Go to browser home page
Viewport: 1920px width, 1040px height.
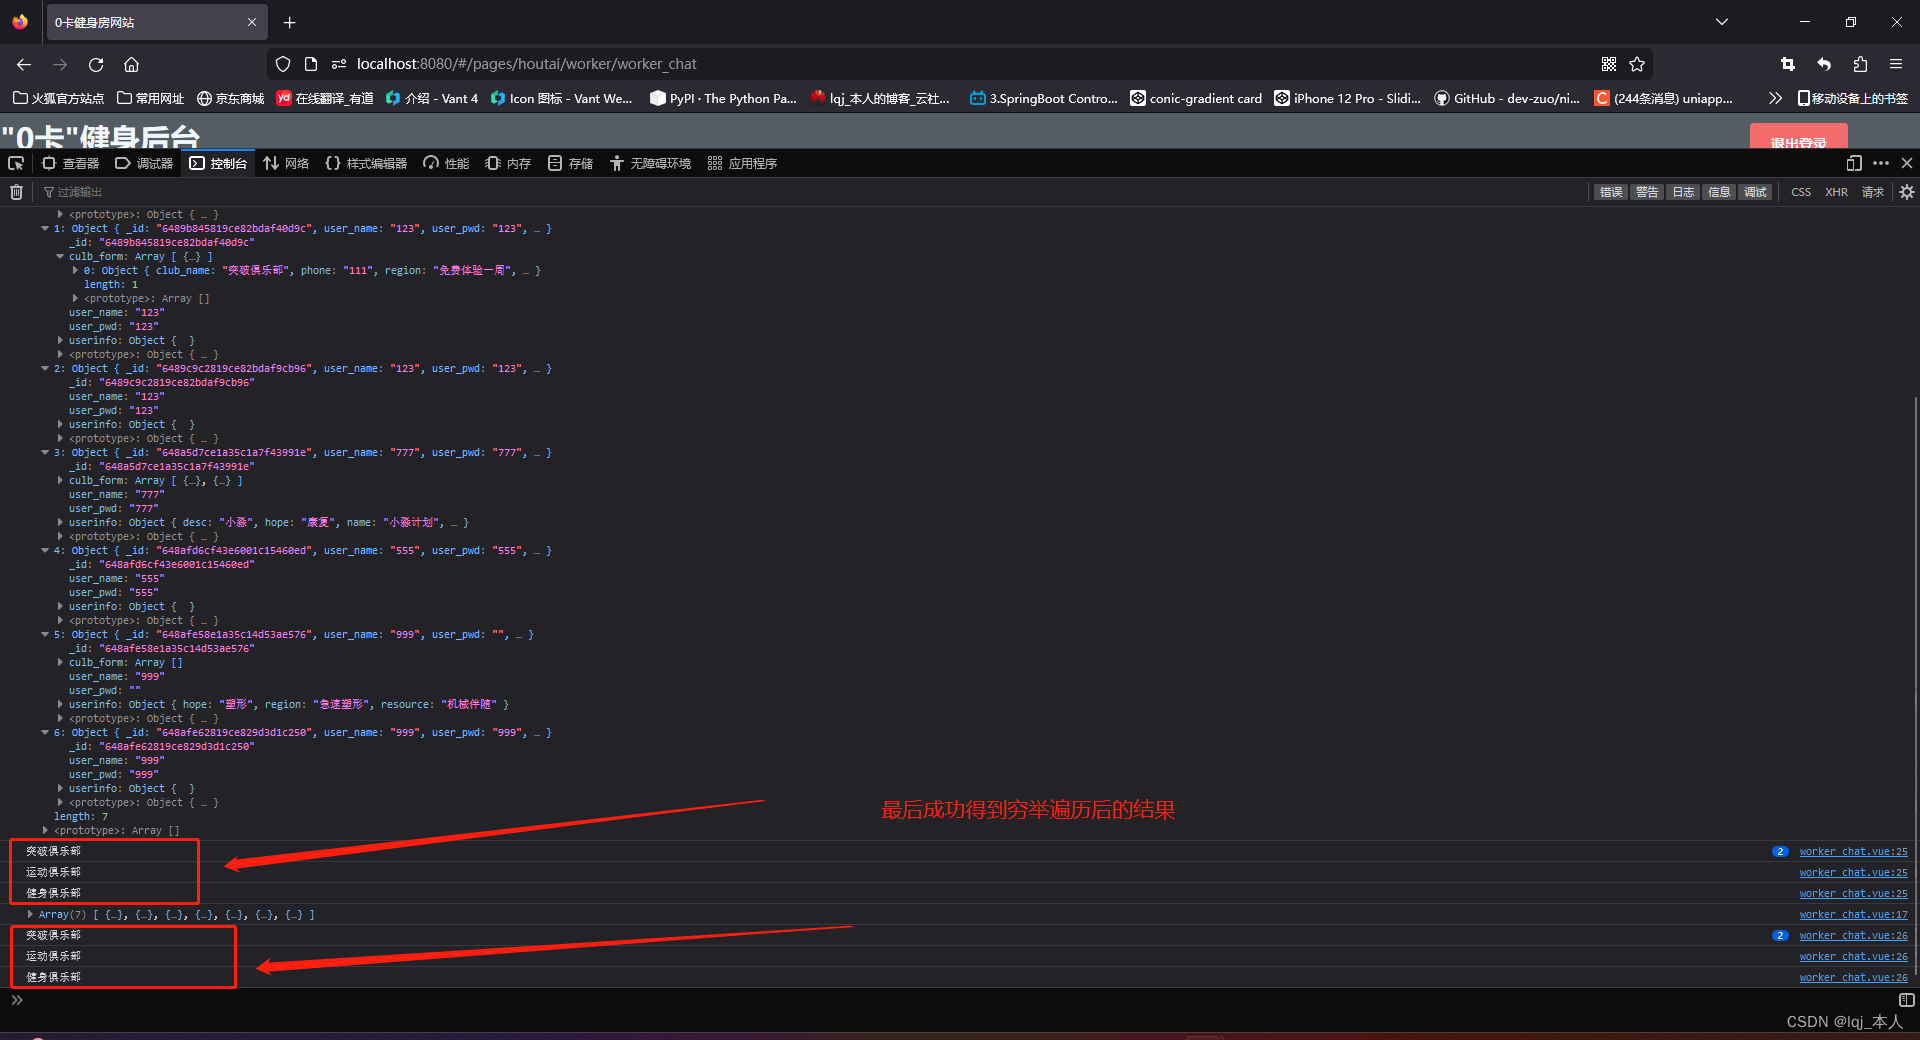(131, 64)
